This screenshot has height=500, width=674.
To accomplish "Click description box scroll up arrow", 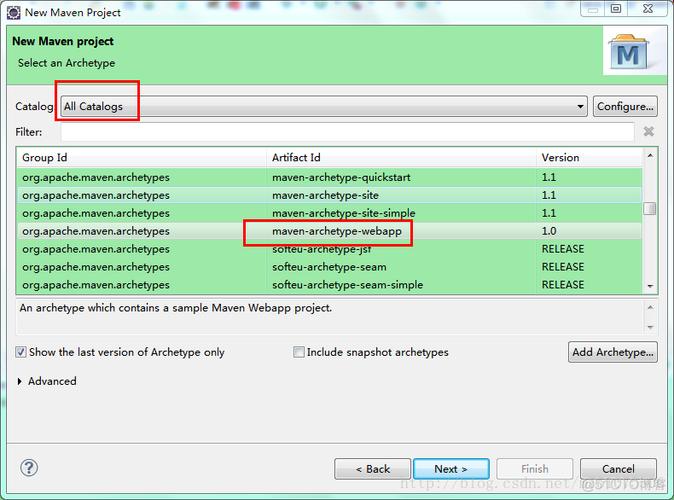I will 650,307.
